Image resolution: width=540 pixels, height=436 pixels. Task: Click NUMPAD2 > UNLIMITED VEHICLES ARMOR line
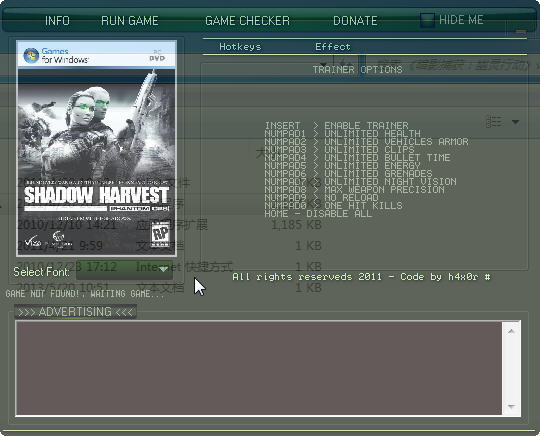366,142
